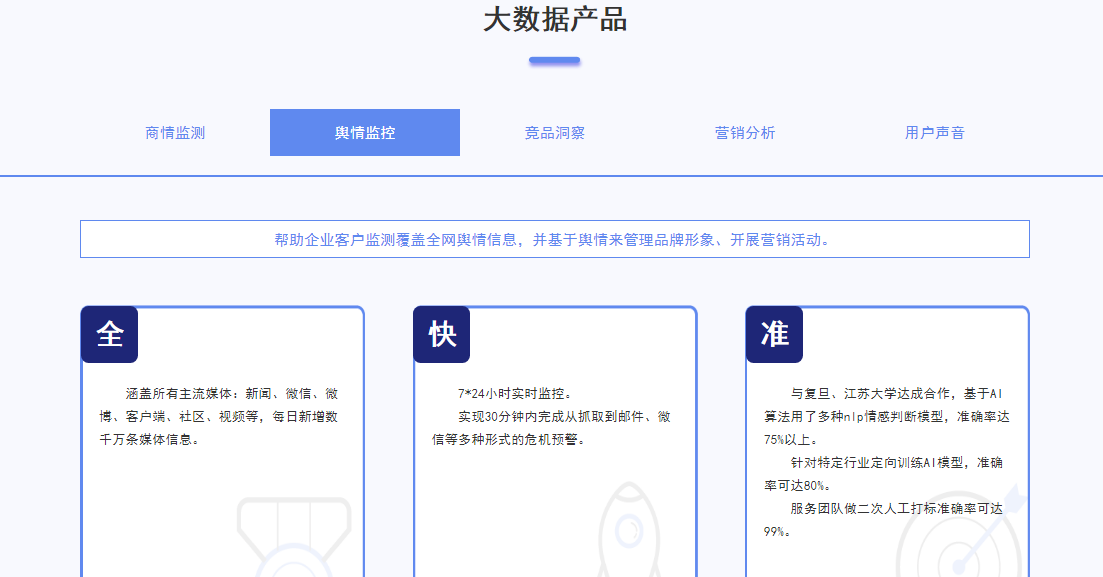This screenshot has height=577, width=1103.
Task: Click the 全 badge icon
Action: (x=110, y=335)
